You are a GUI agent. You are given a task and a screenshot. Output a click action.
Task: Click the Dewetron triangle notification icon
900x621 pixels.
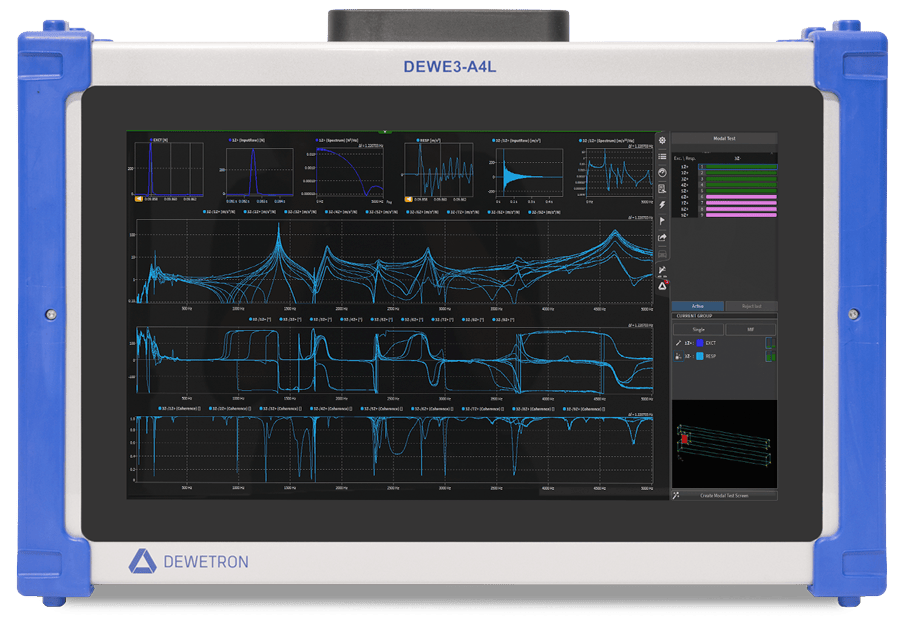tap(662, 286)
